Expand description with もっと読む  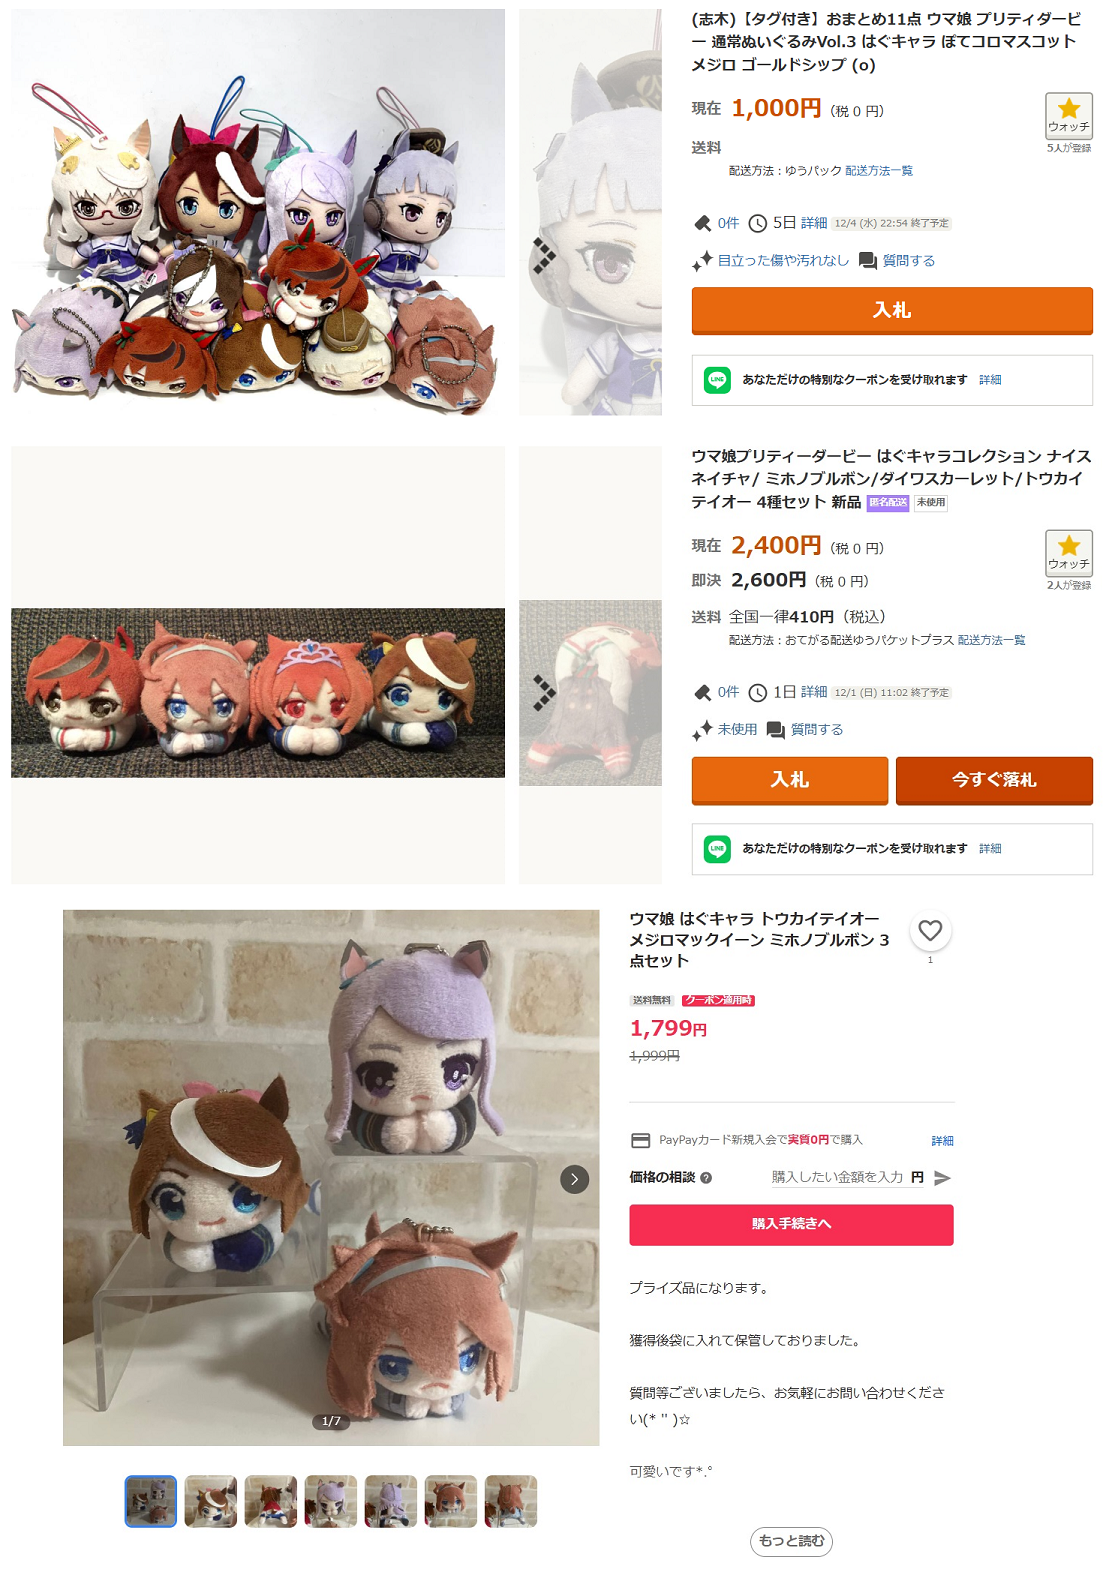click(x=791, y=1541)
